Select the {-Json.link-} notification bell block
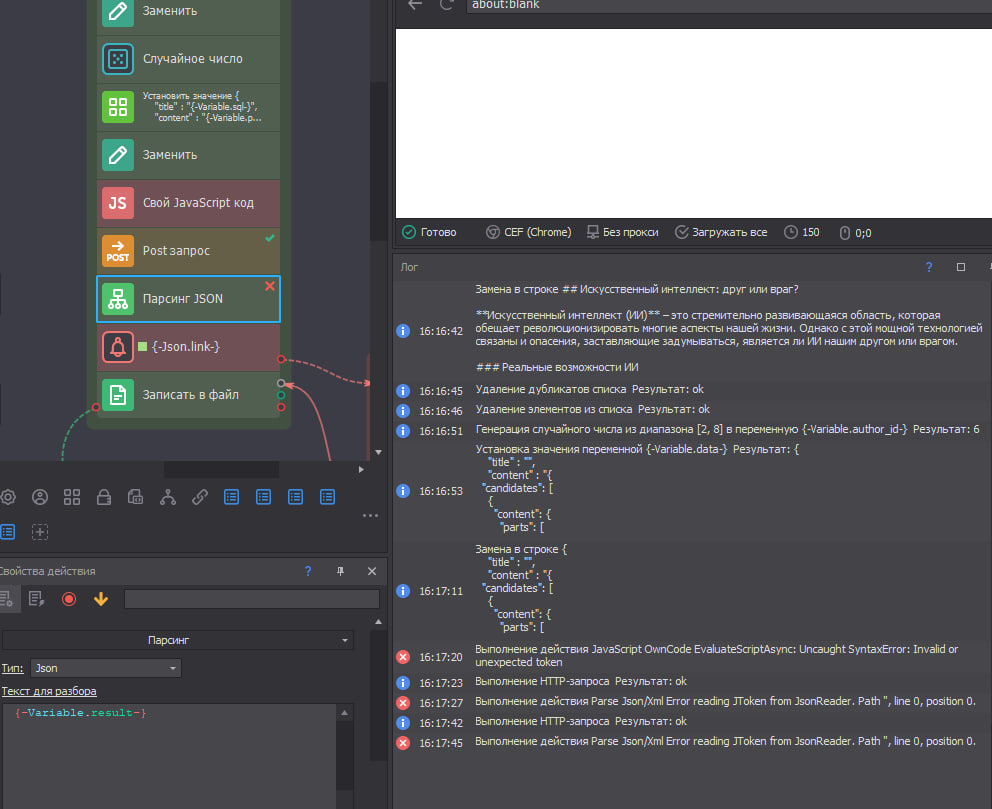The width and height of the screenshot is (992, 809). tap(189, 347)
